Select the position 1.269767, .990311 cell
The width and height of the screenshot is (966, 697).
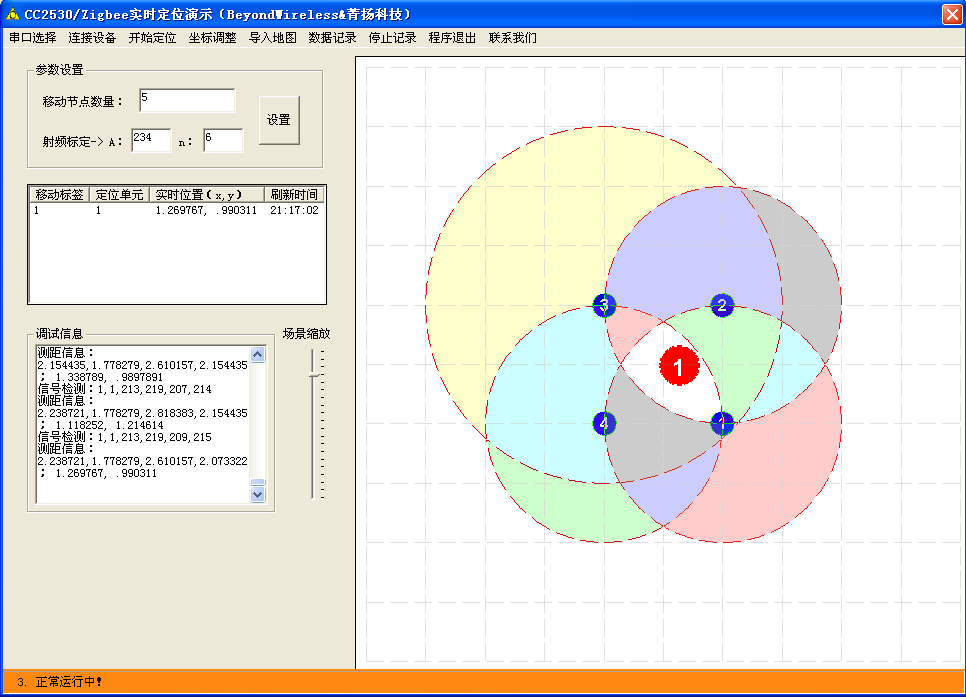[x=206, y=211]
